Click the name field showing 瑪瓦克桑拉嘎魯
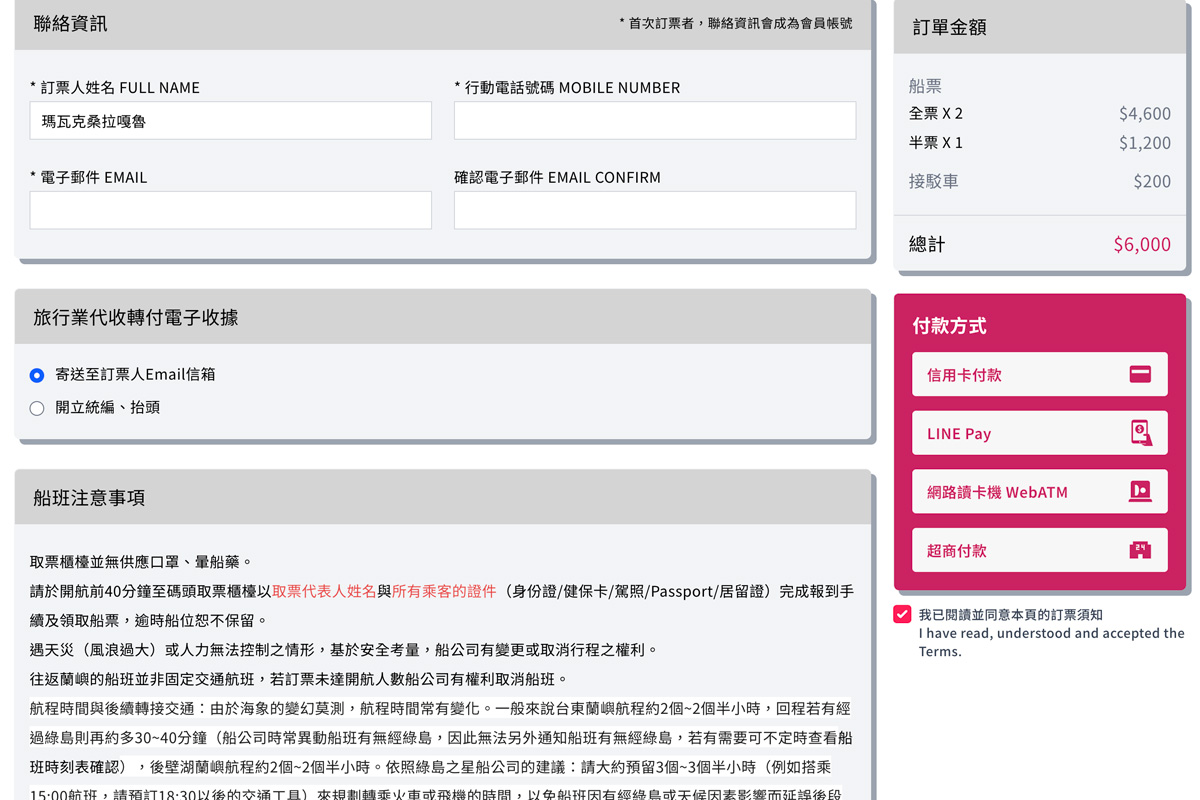Image resolution: width=1200 pixels, height=800 pixels. point(230,120)
